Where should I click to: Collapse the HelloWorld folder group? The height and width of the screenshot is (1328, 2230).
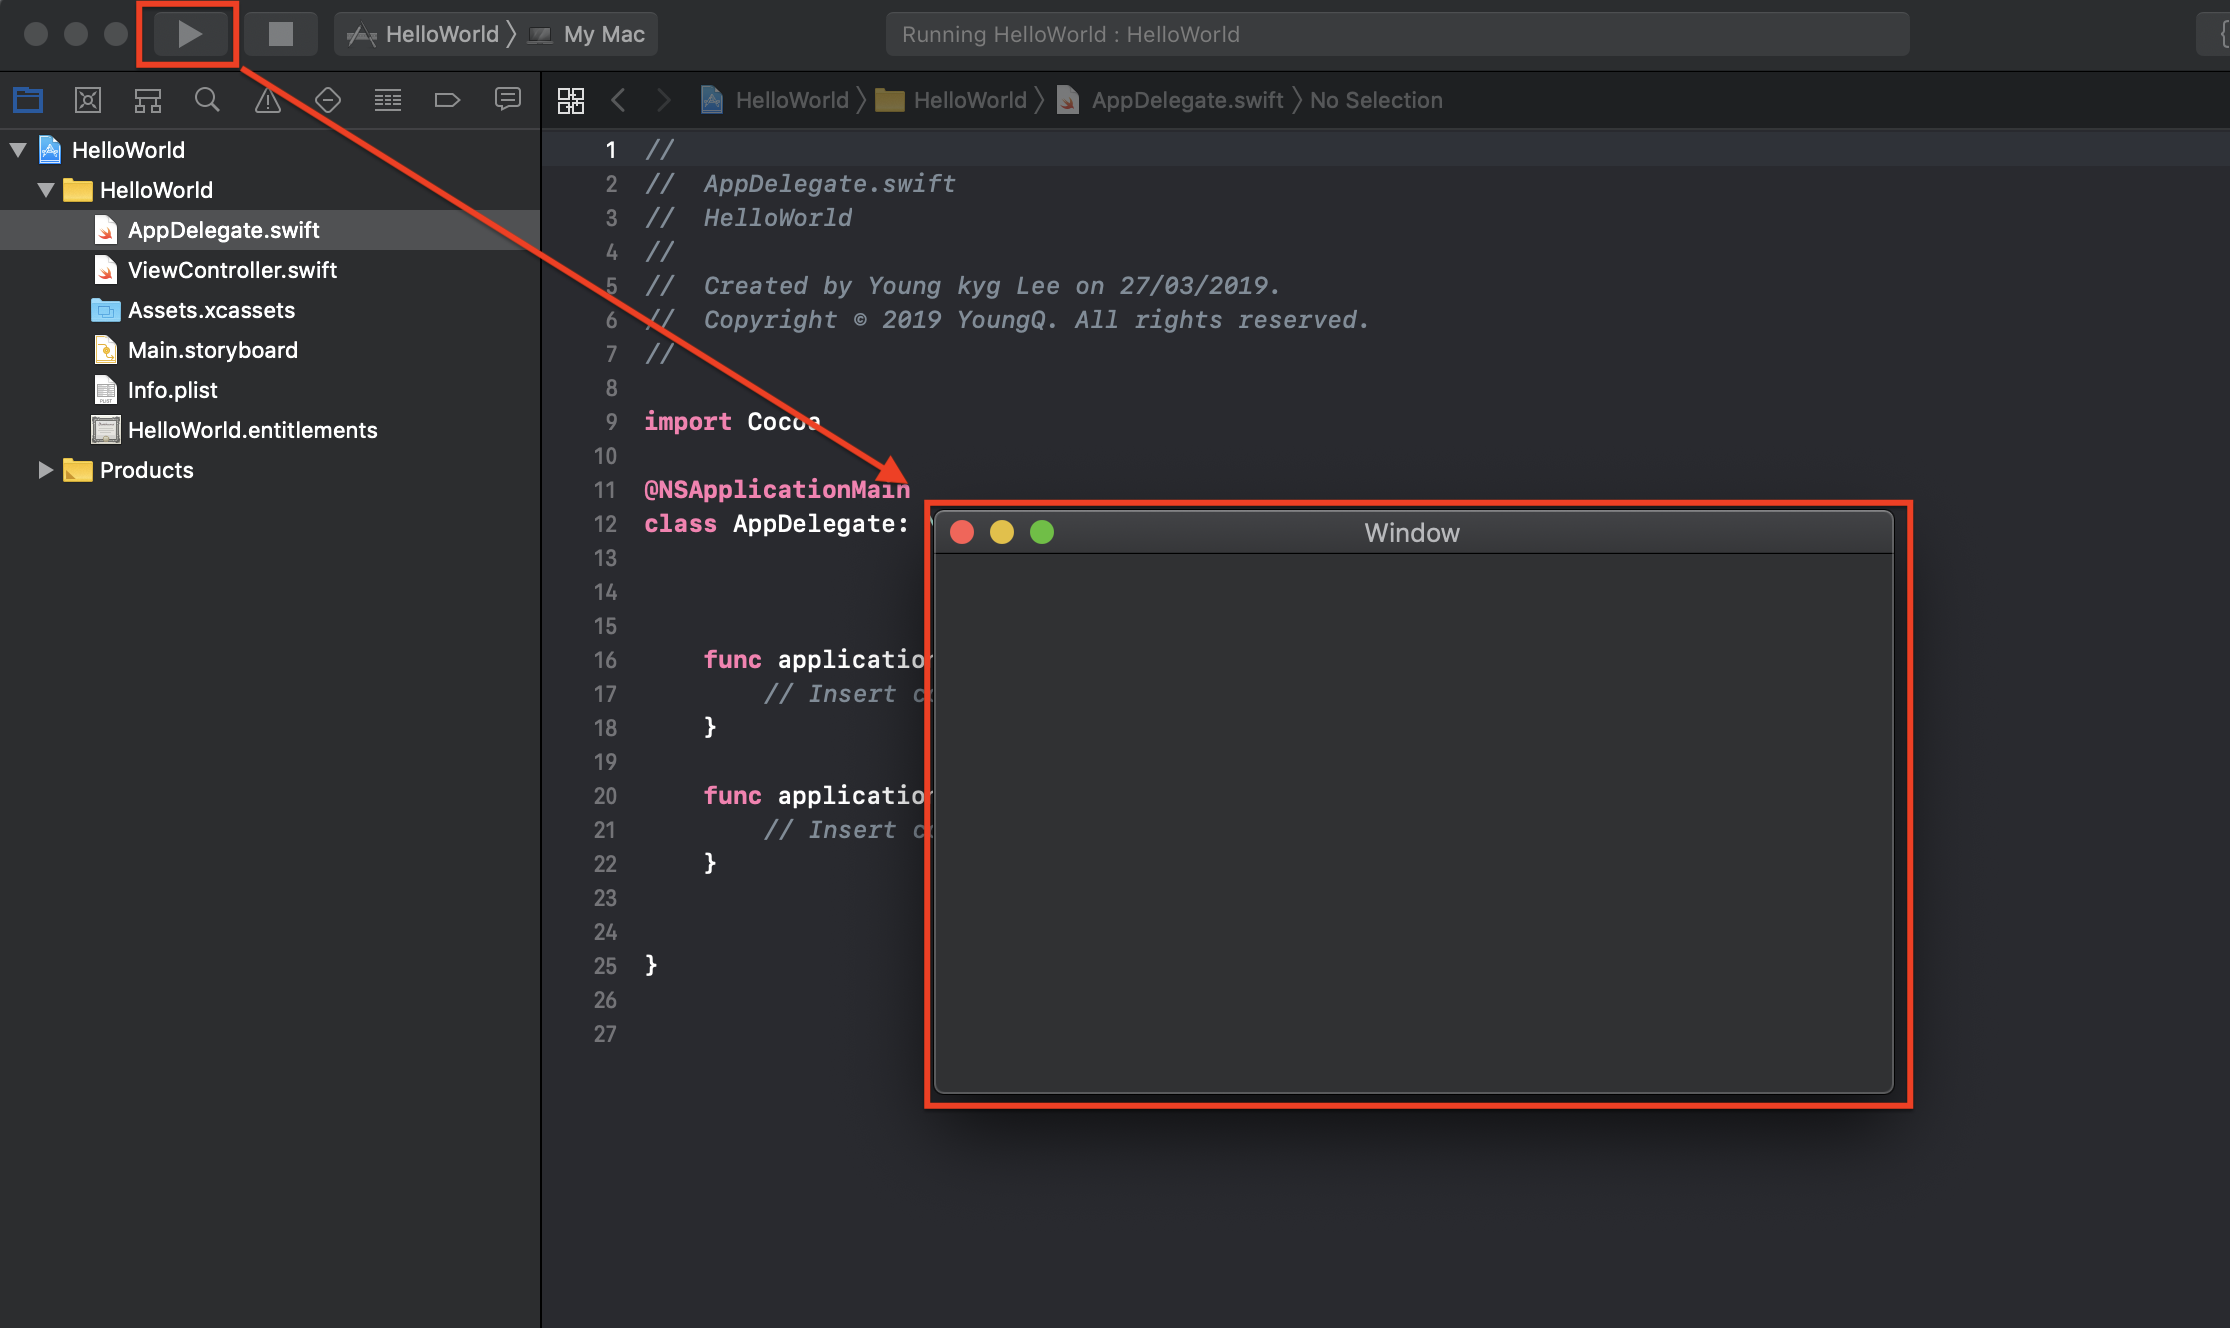pos(46,190)
